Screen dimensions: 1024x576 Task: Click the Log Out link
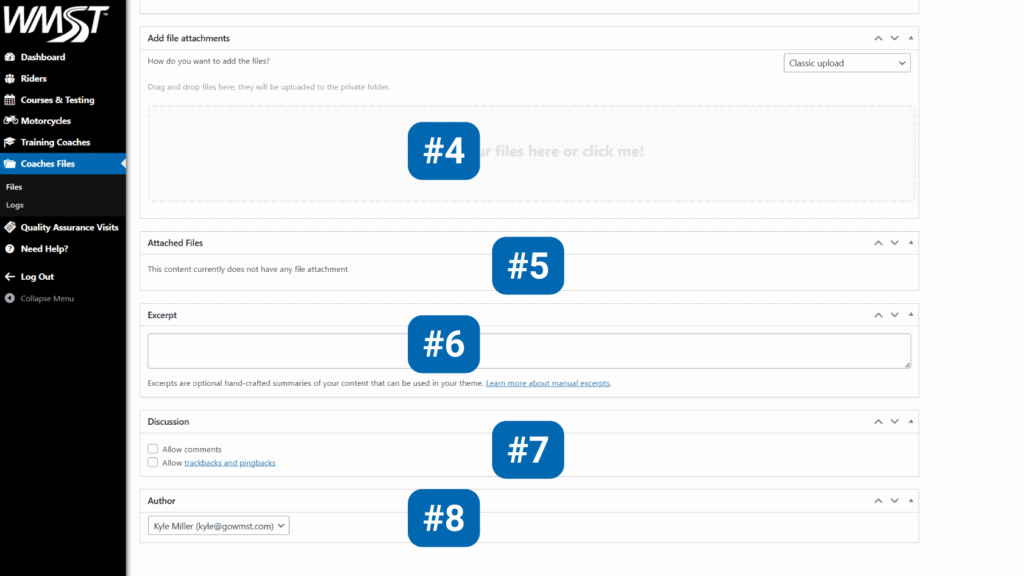(37, 276)
